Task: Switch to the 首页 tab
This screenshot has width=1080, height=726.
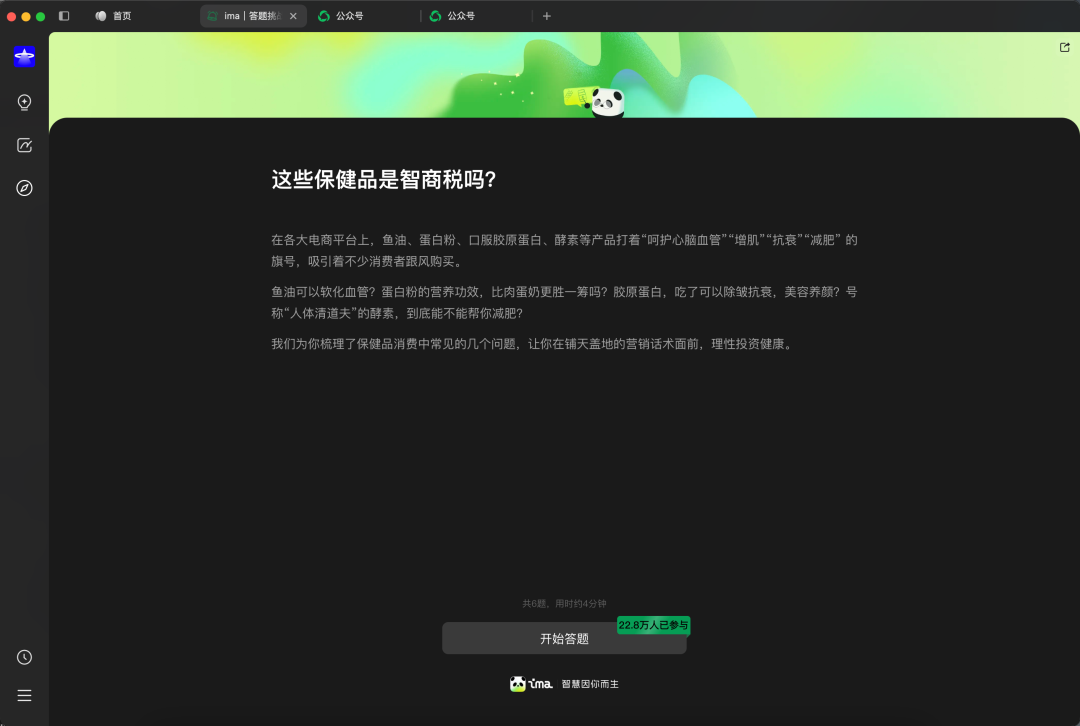Action: click(x=114, y=15)
